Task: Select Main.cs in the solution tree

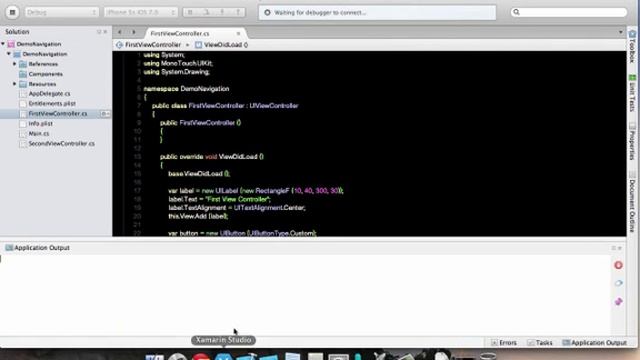Action: 39,133
